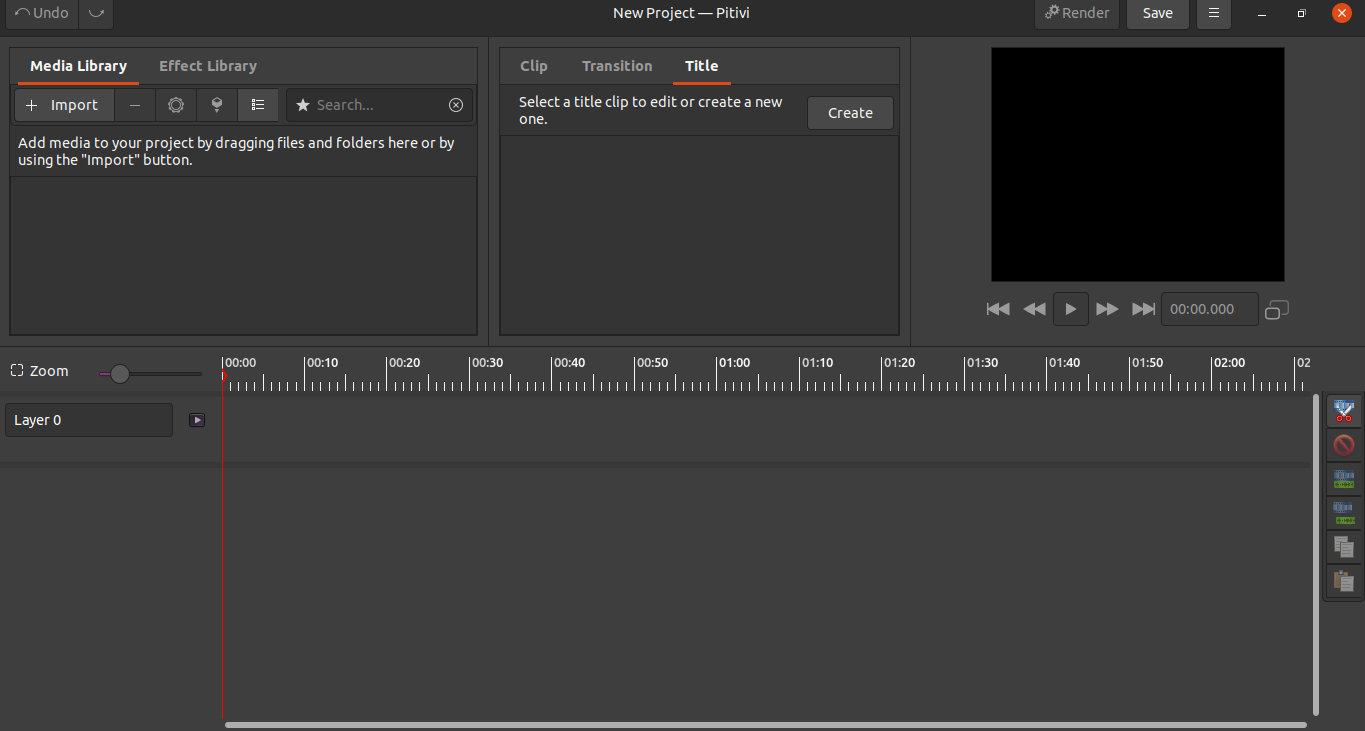The image size is (1365, 731).
Task: Minimize the Pitivi window
Action: tap(1262, 13)
